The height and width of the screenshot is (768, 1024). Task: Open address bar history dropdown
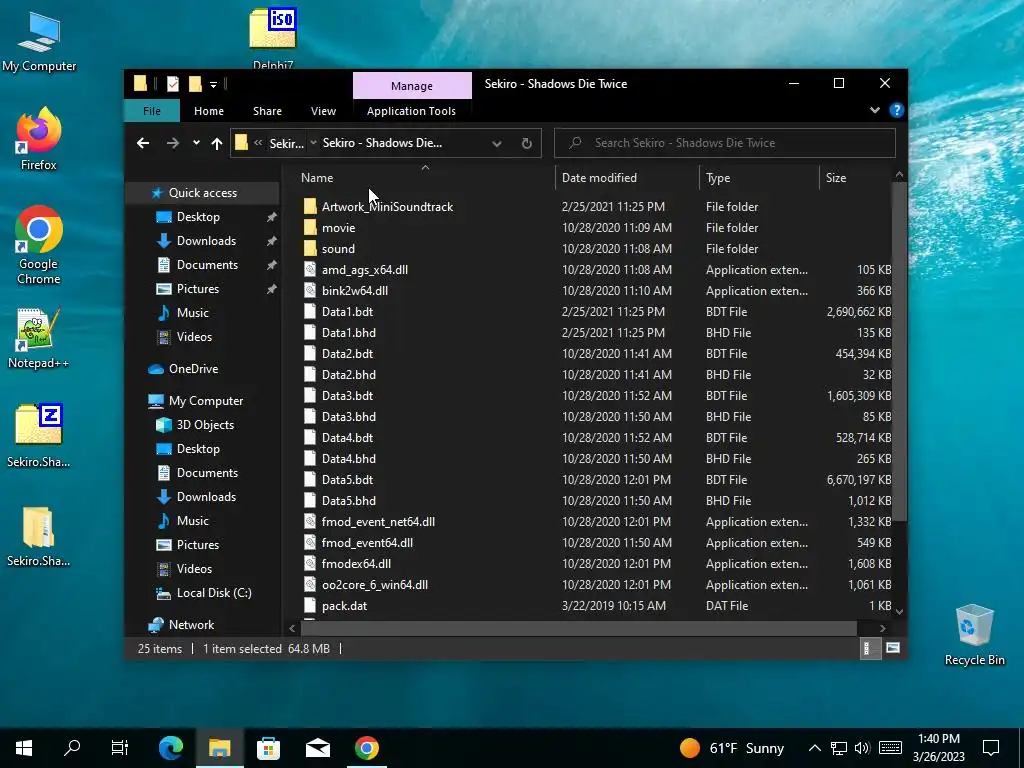click(x=497, y=143)
